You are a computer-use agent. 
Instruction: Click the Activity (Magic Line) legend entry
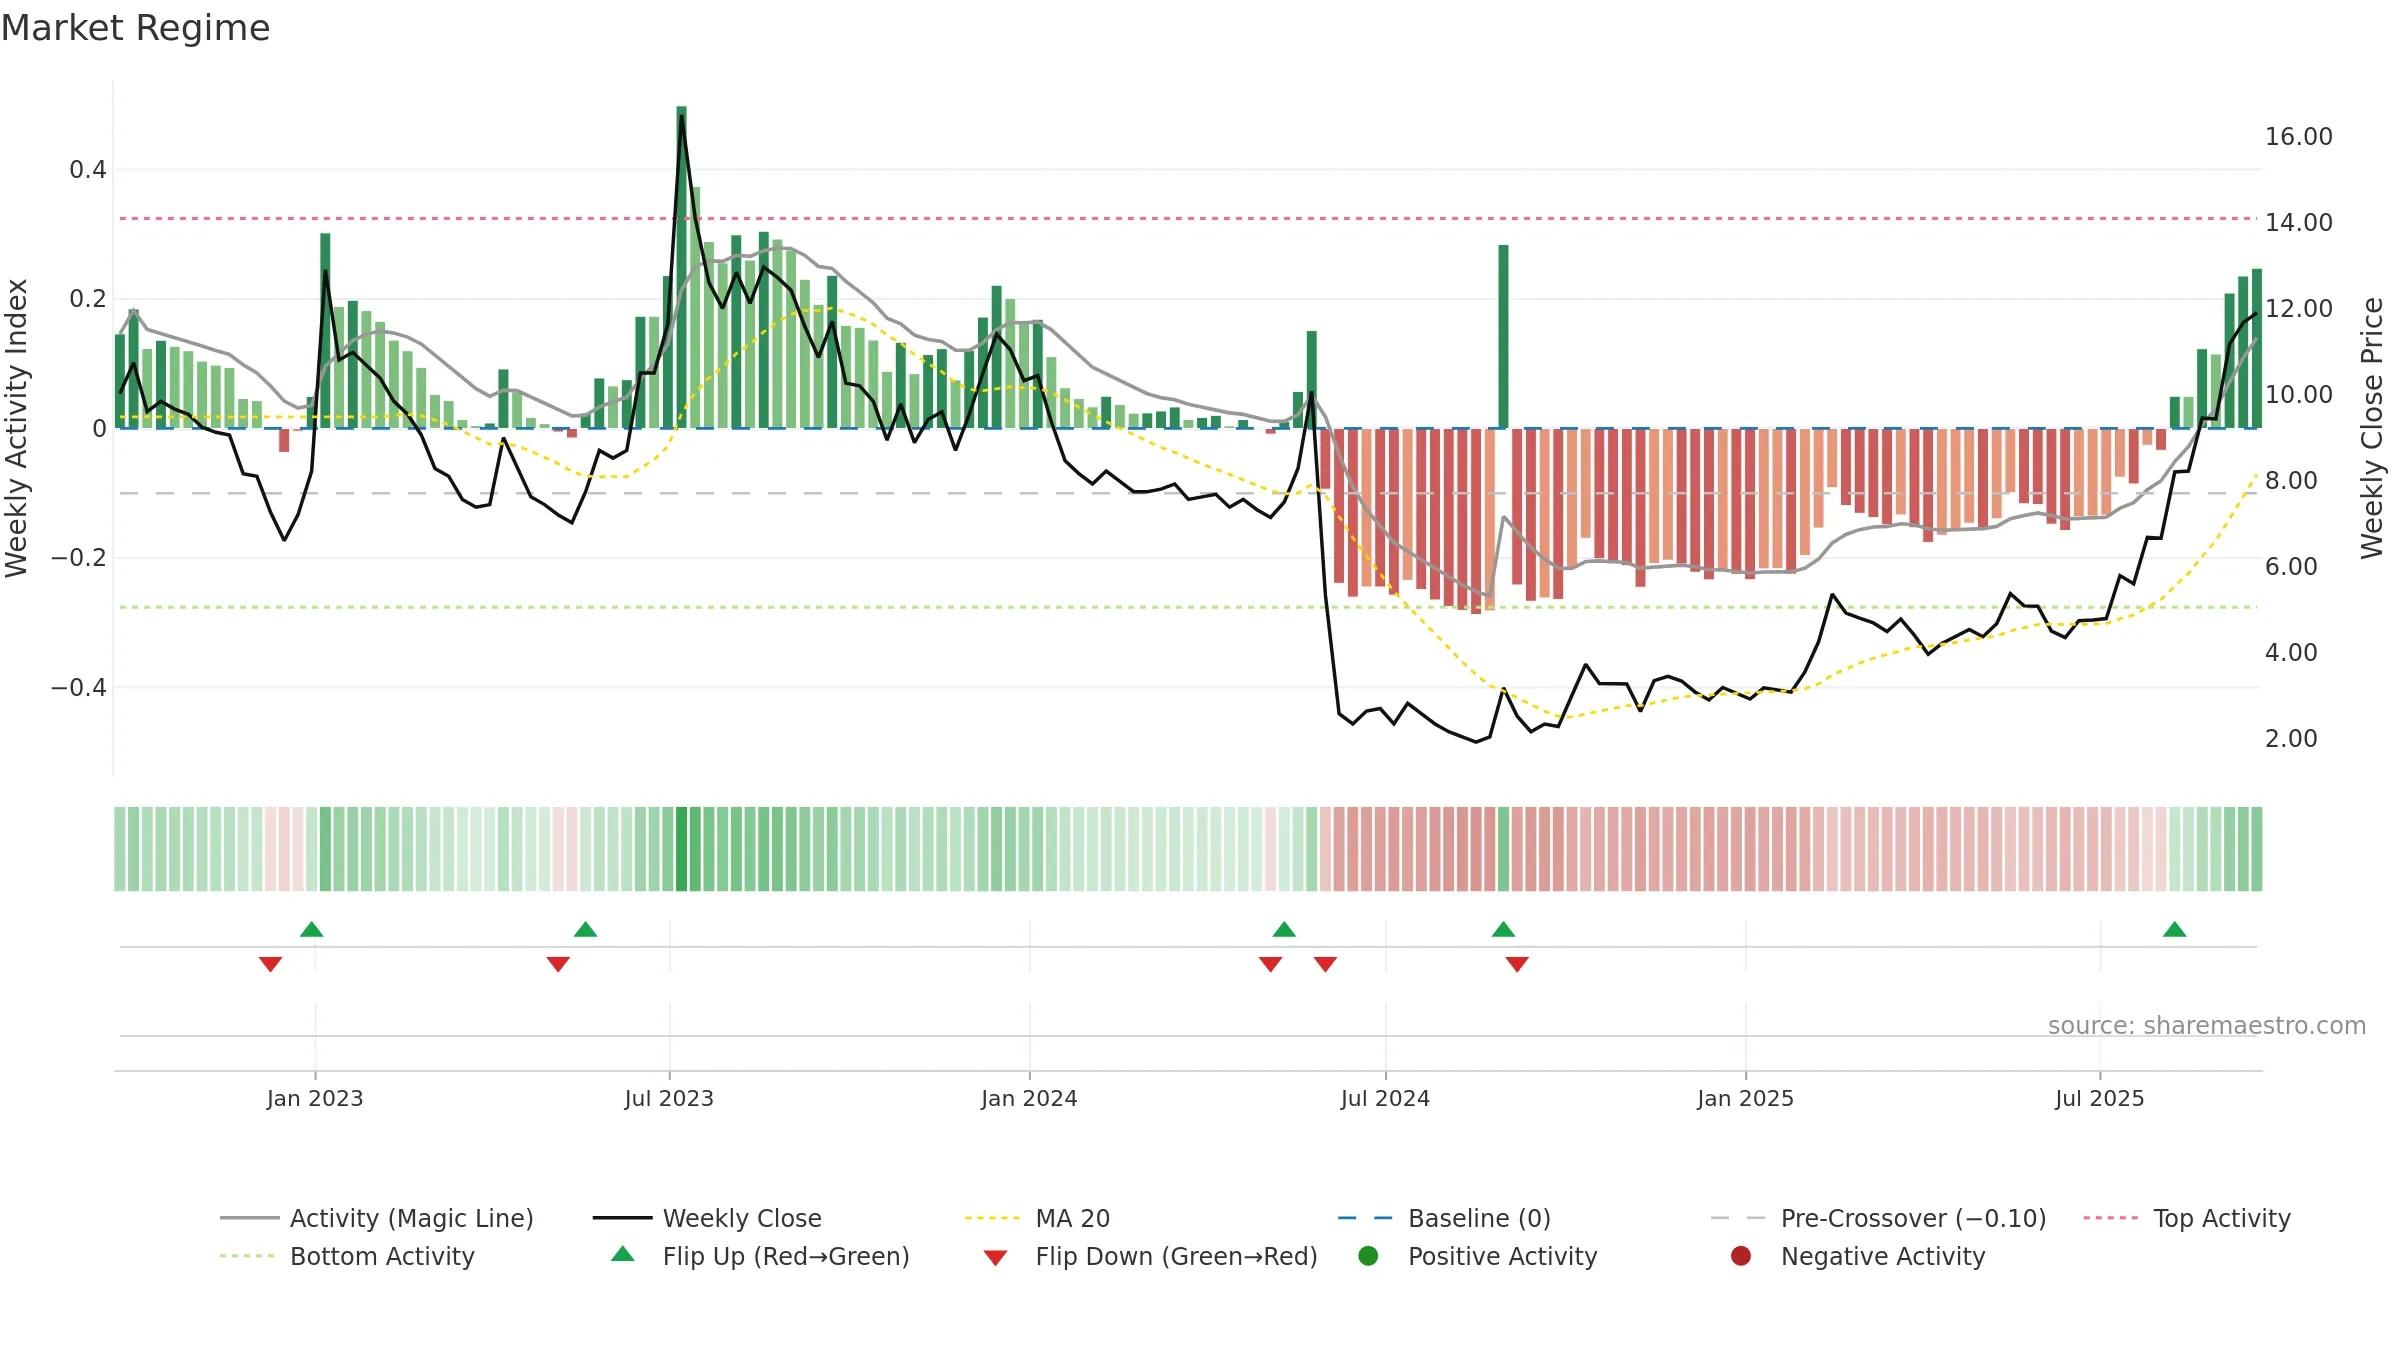[377, 1218]
